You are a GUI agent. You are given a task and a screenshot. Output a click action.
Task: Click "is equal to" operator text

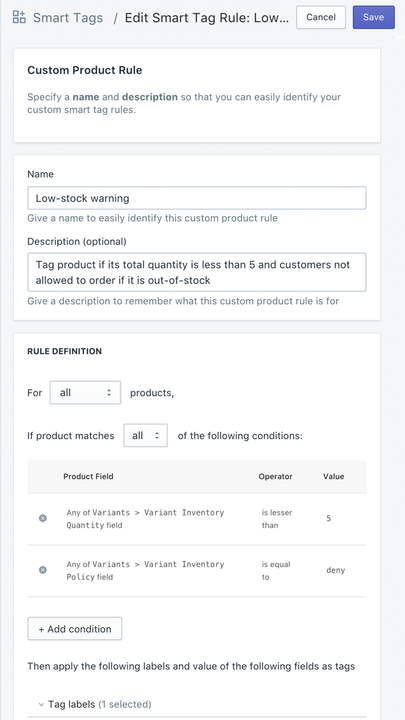276,571
